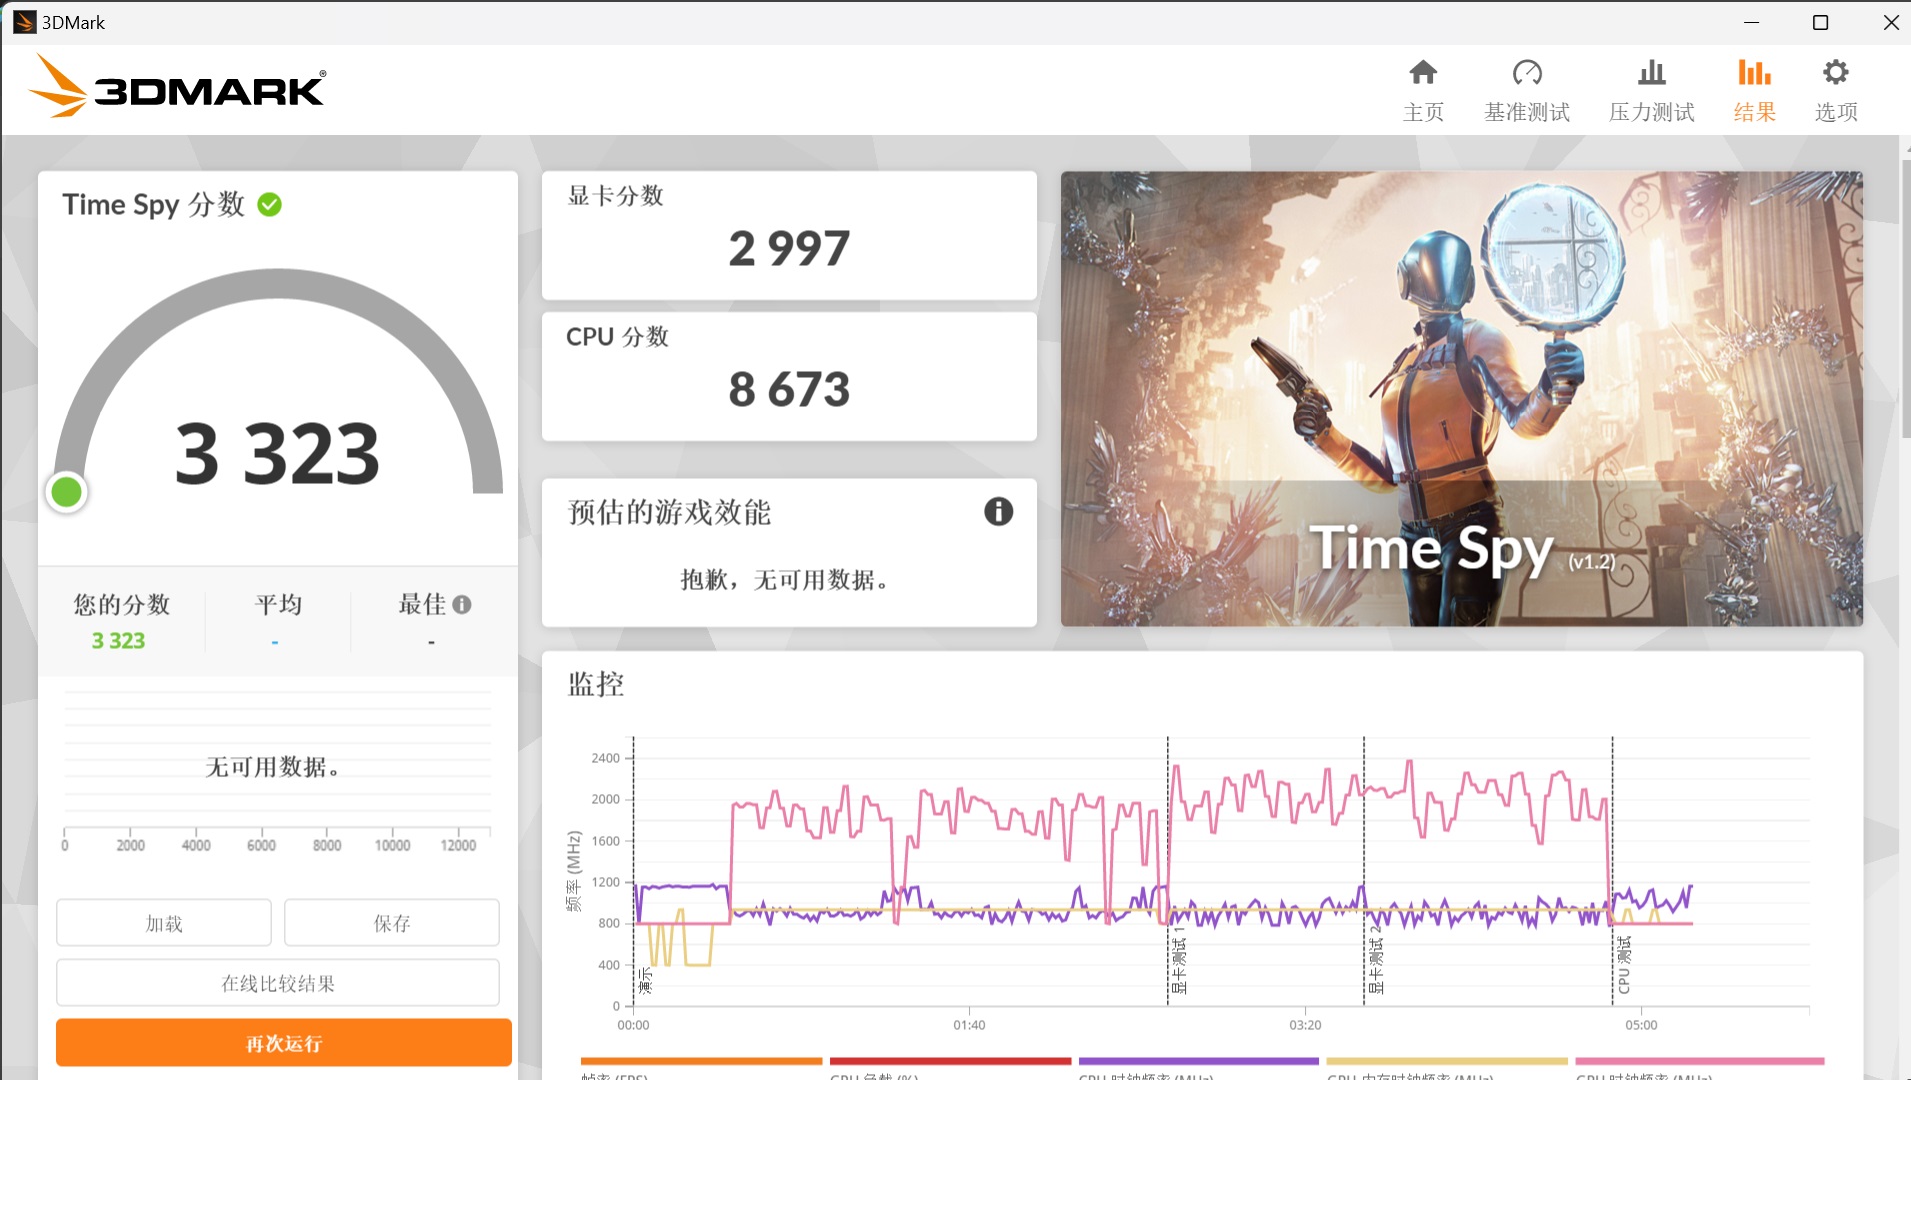Screen dimensions: 1911x1206
Task: Click the pink legend bar under monitoring chart
Action: point(1700,1061)
